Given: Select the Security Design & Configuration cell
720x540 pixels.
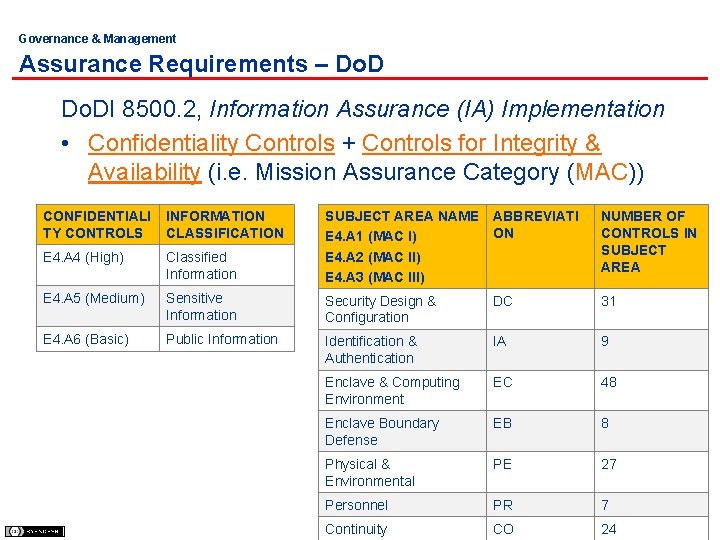Looking at the screenshot, I should click(x=402, y=309).
